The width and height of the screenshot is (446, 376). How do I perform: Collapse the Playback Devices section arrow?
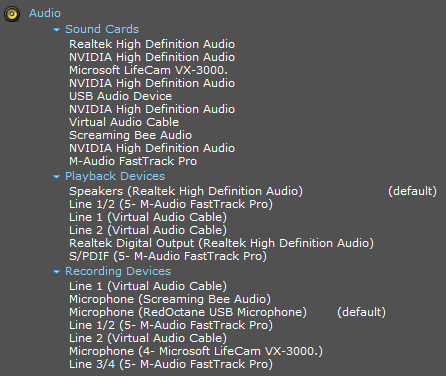point(57,177)
